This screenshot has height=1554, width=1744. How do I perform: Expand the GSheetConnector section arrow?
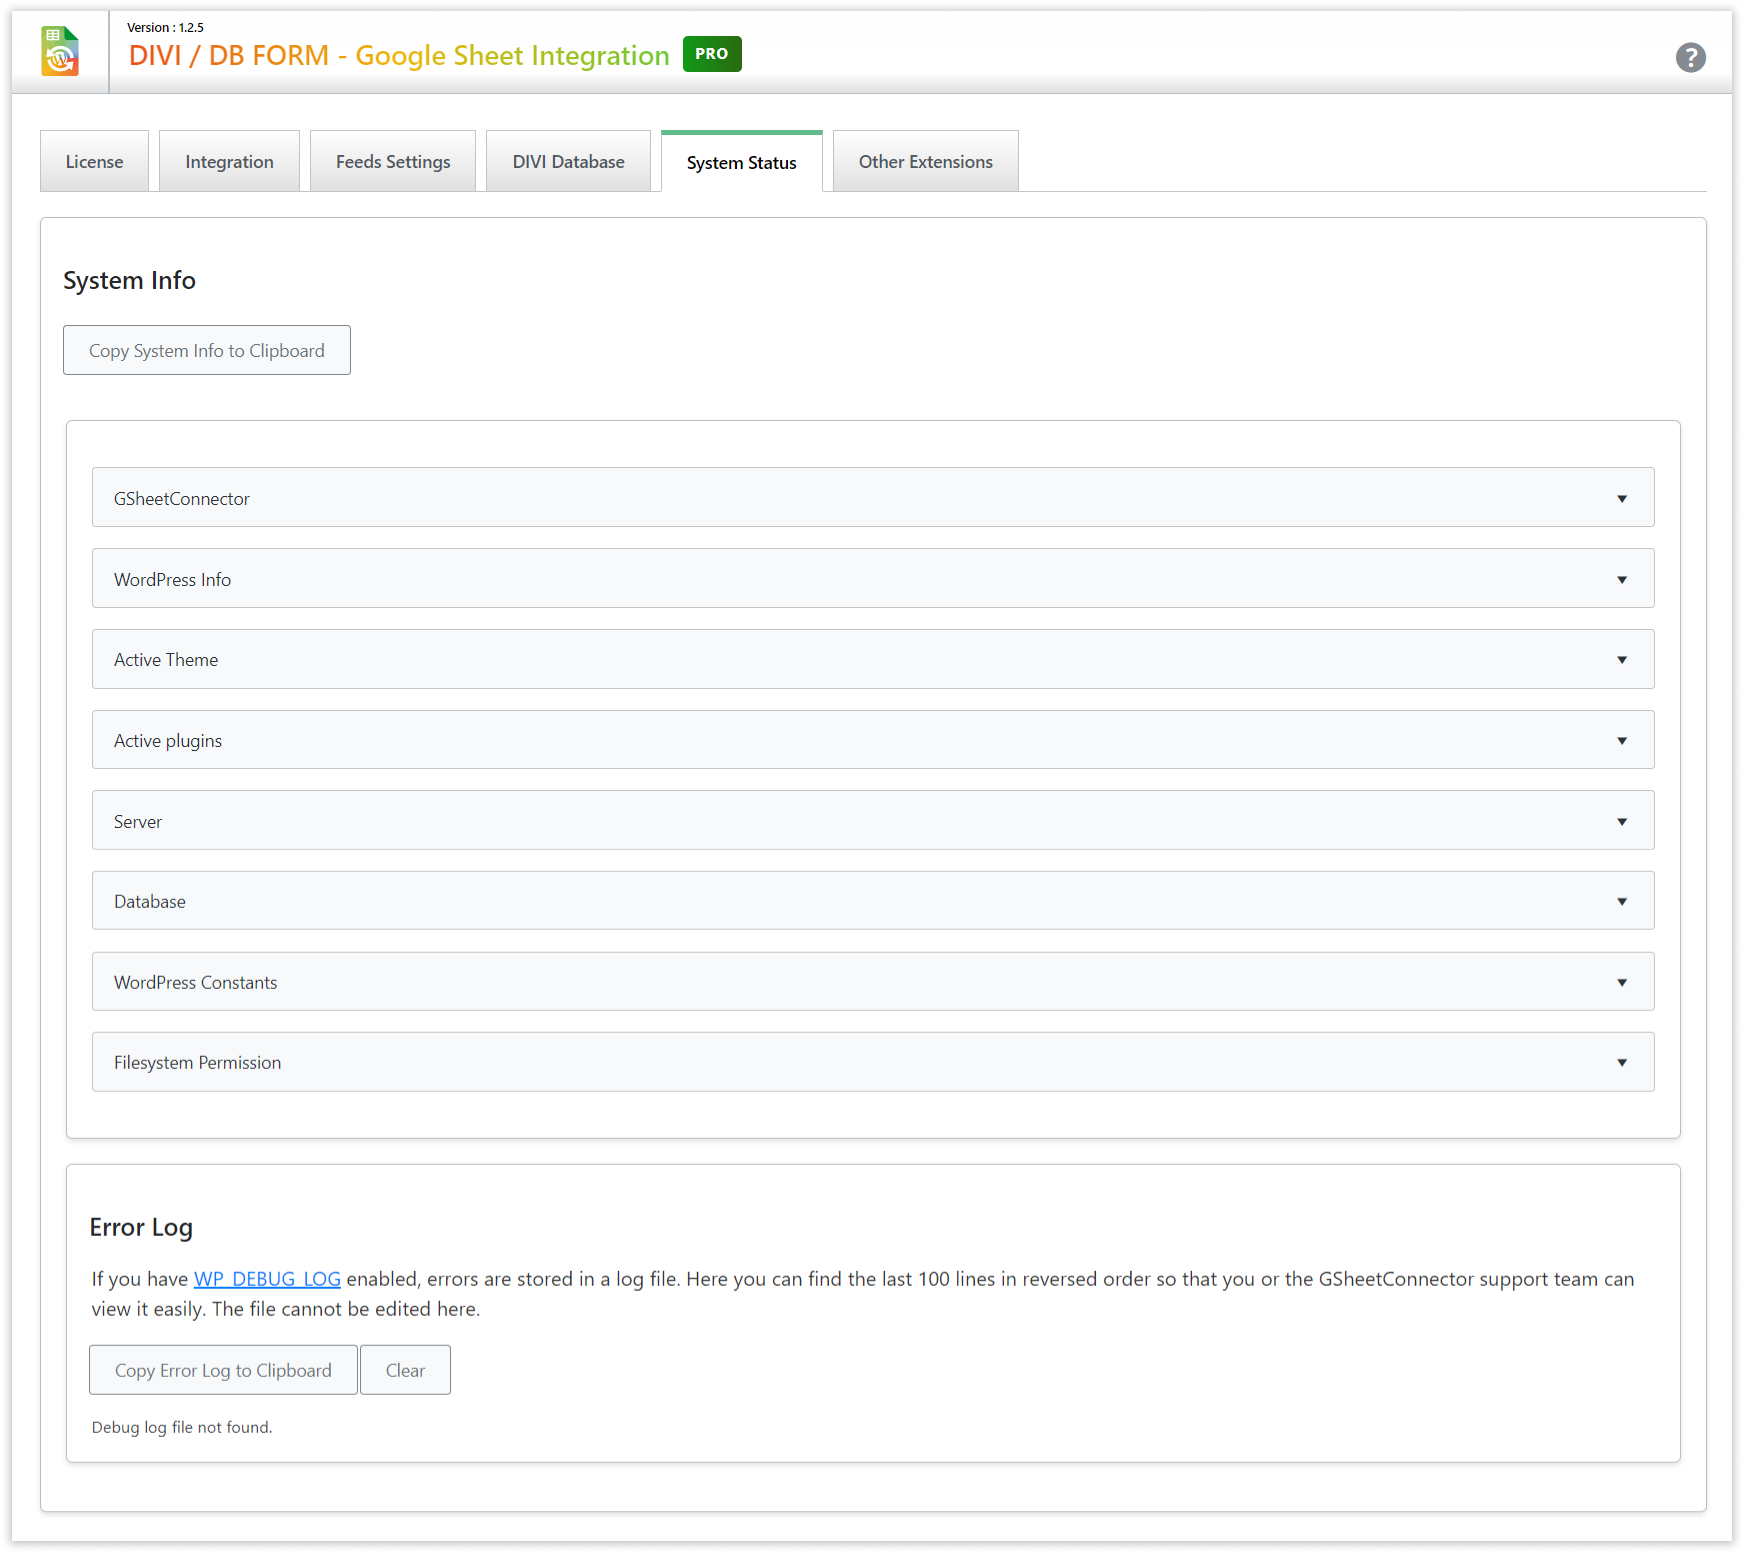[x=1621, y=499]
